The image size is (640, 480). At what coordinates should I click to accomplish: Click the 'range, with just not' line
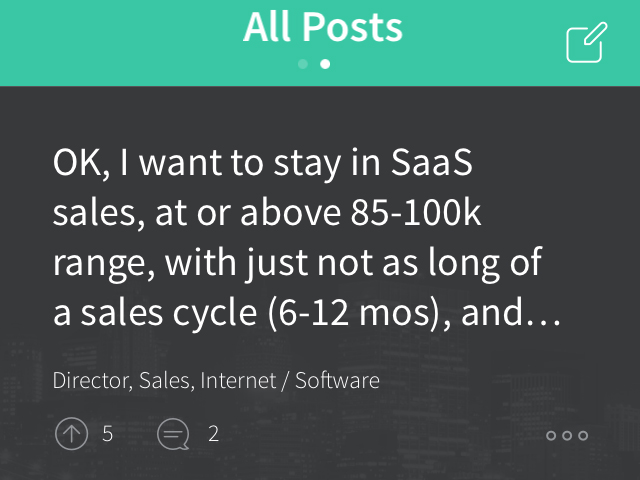(x=297, y=264)
